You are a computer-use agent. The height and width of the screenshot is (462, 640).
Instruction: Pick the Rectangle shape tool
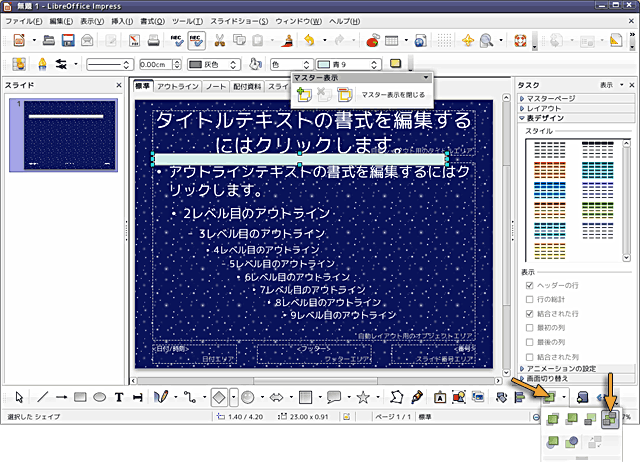point(79,397)
